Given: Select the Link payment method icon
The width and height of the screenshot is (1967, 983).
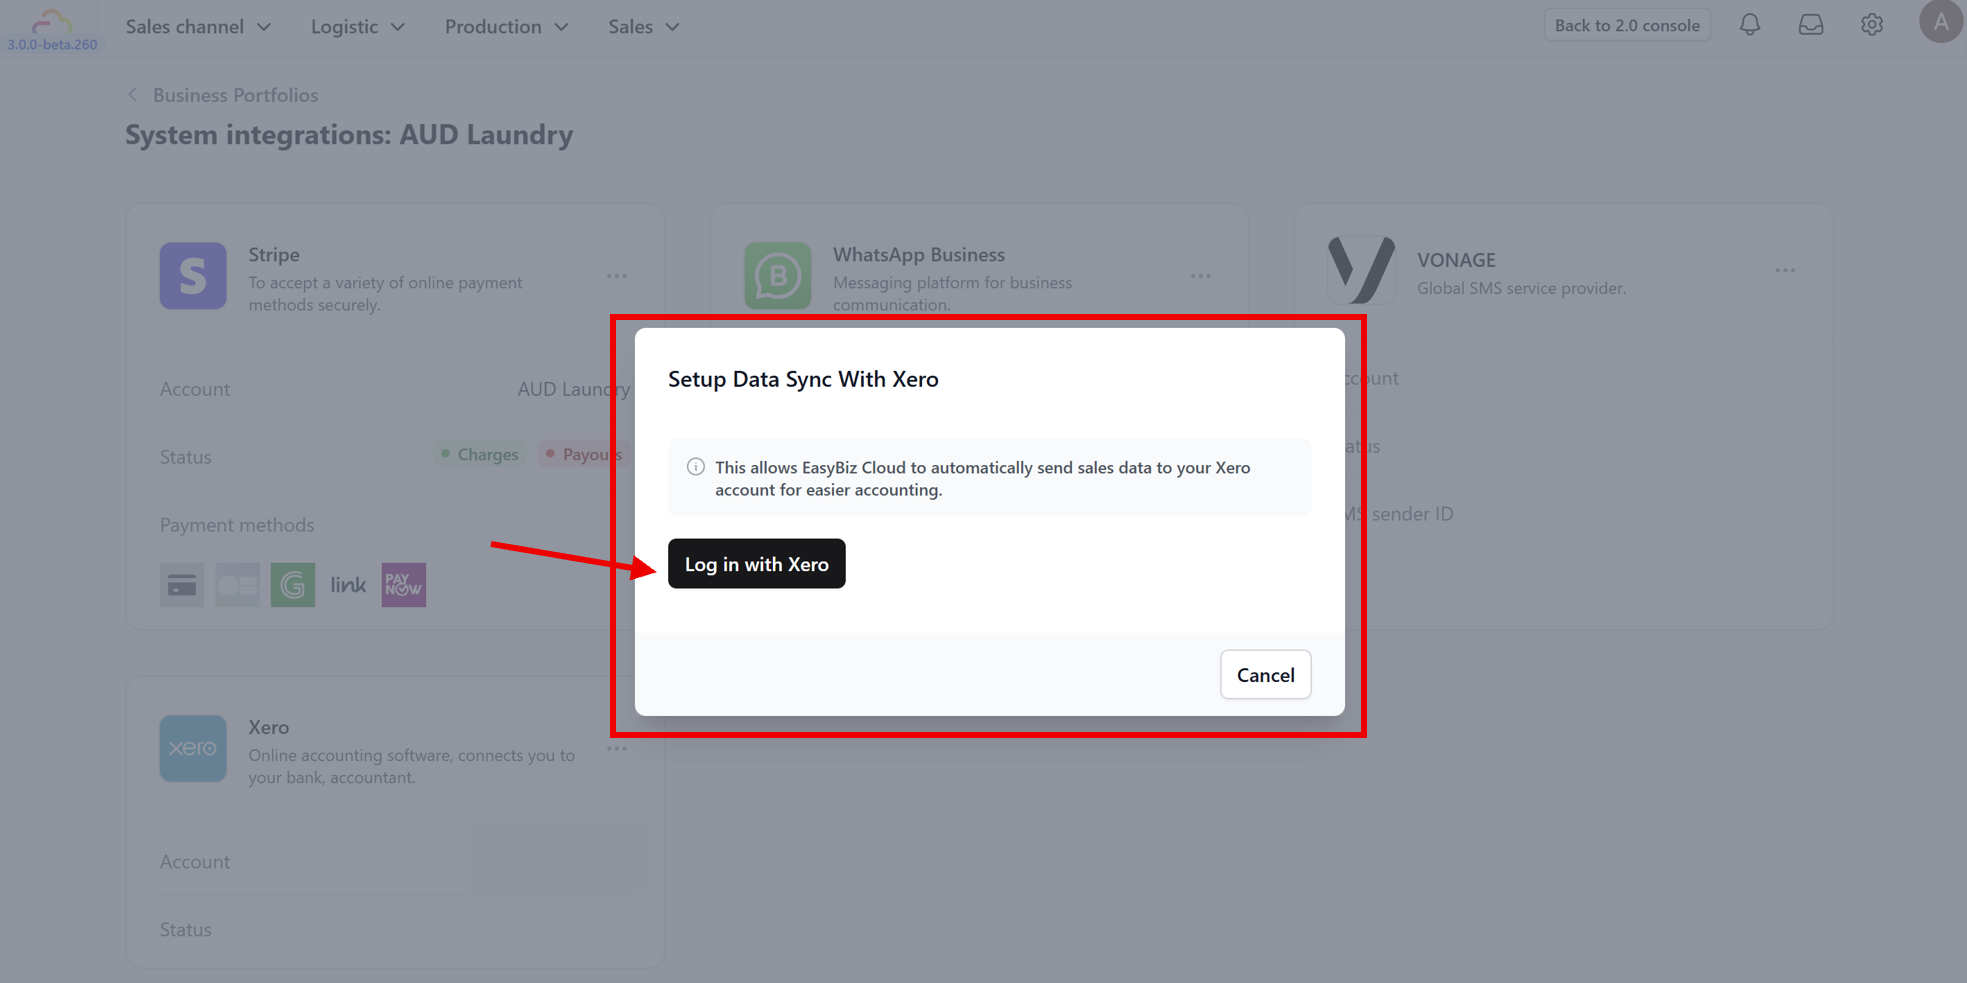Looking at the screenshot, I should 347,584.
